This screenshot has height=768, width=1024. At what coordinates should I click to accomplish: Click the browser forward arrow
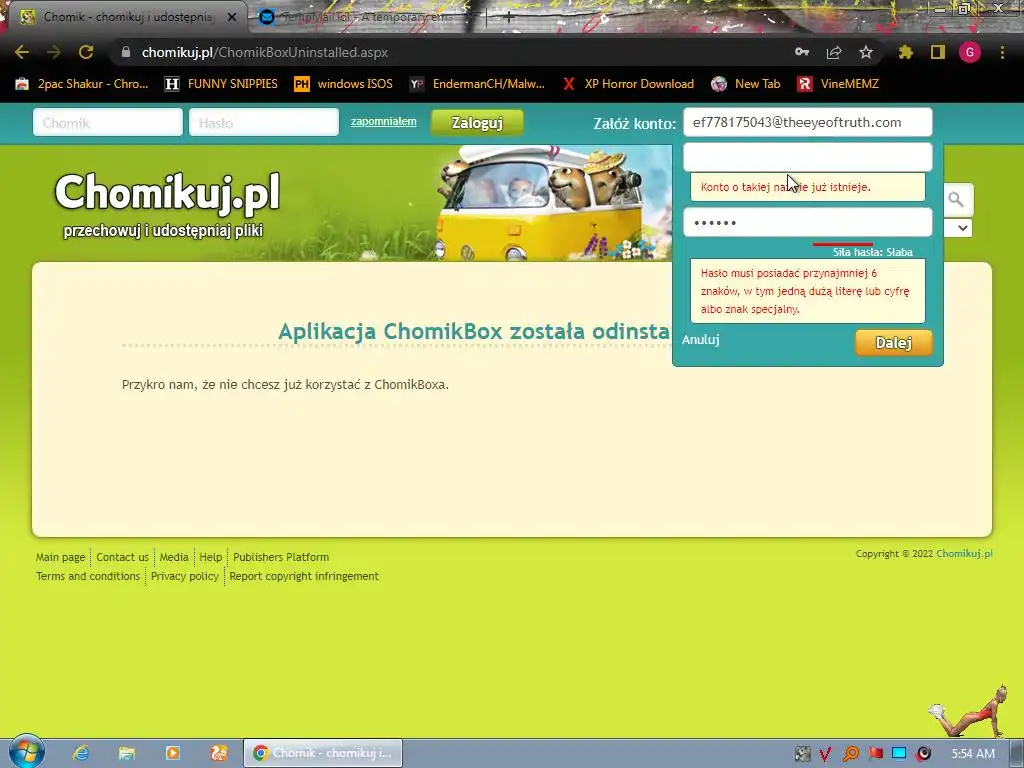coord(54,52)
